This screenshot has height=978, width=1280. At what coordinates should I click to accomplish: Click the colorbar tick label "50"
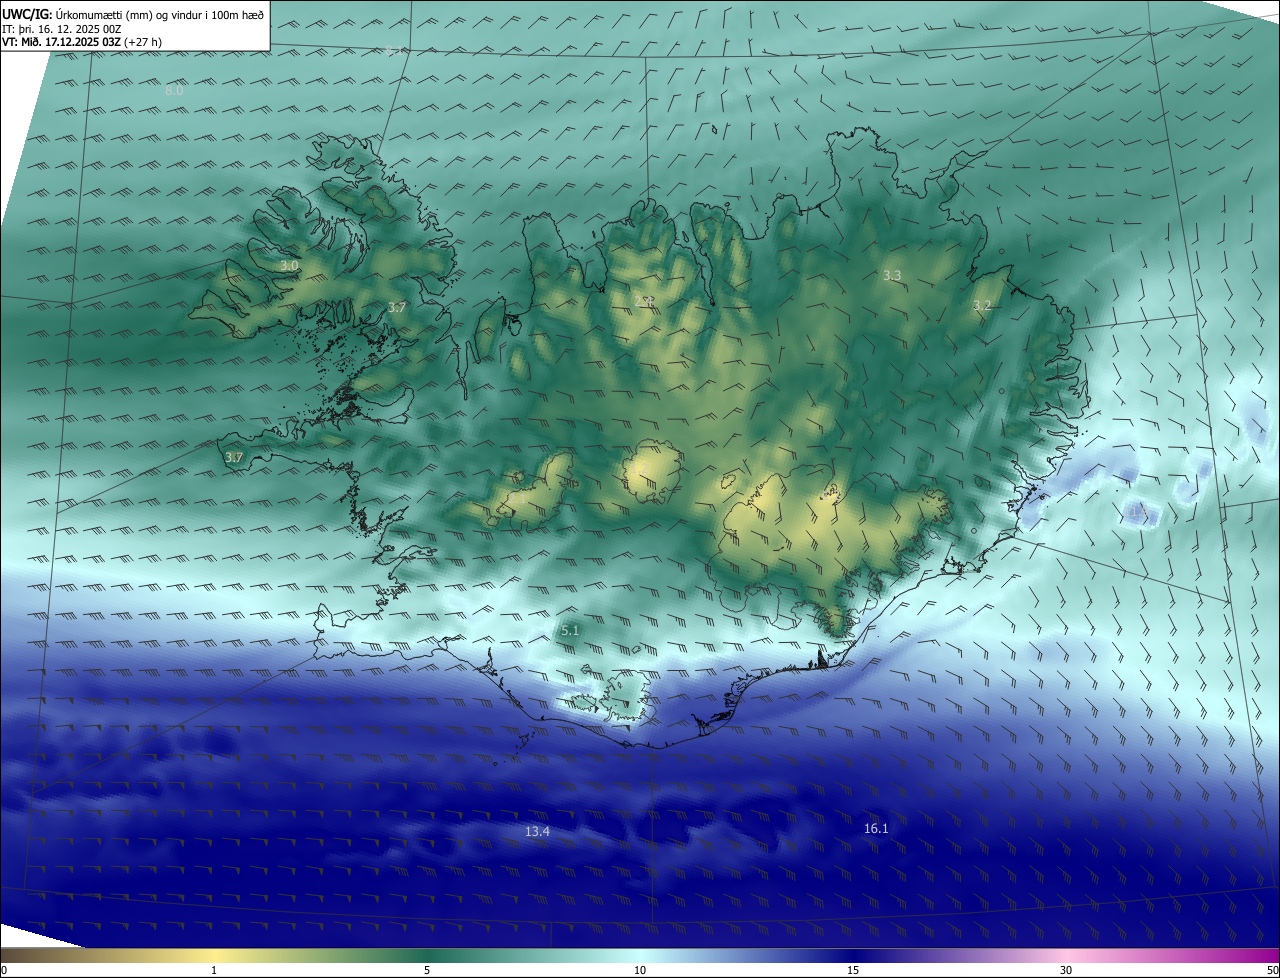coord(1272,970)
